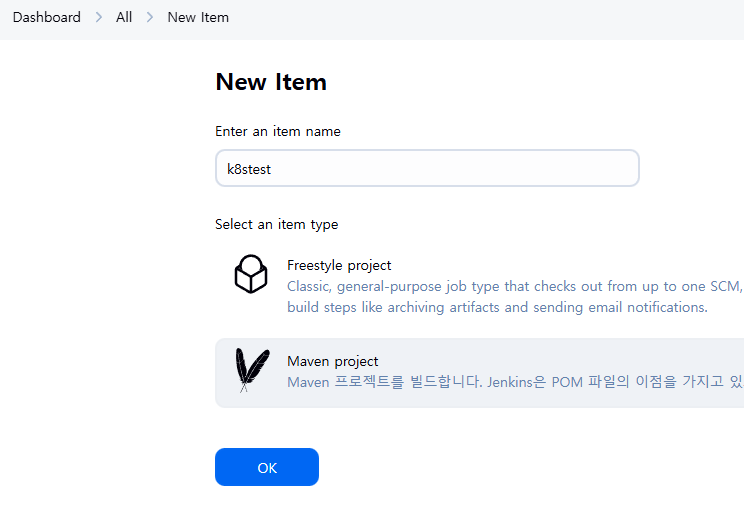Open the Dashboard breadcrumb link
This screenshot has height=512, width=744.
(46, 18)
